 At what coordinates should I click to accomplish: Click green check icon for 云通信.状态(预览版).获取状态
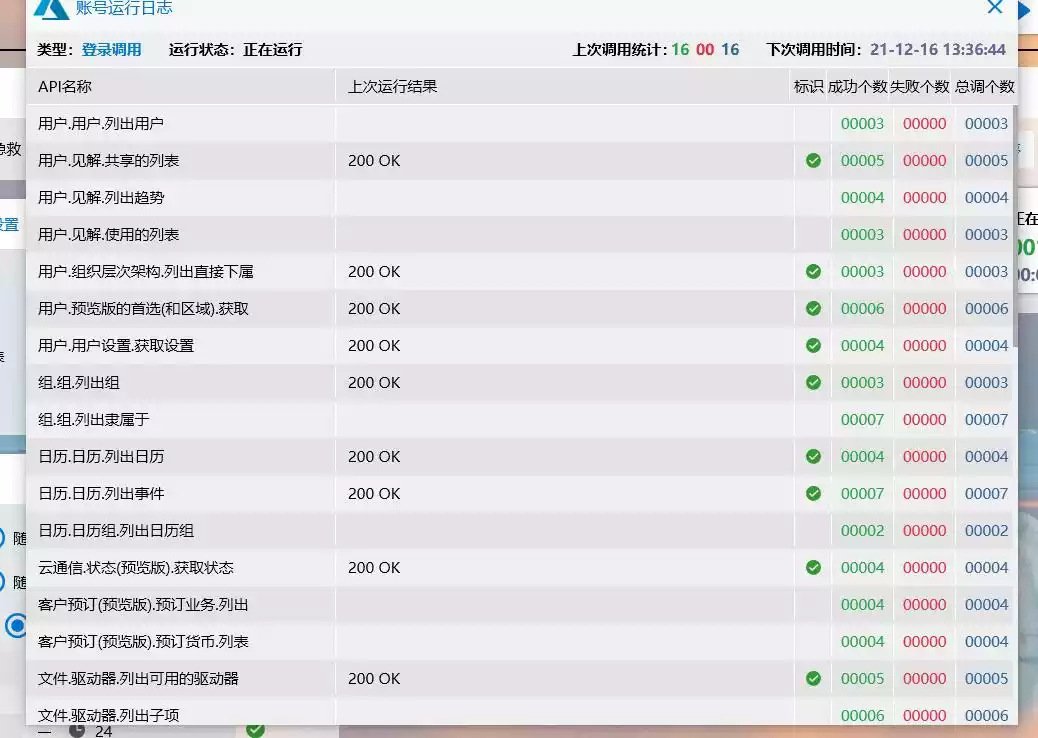coord(813,568)
